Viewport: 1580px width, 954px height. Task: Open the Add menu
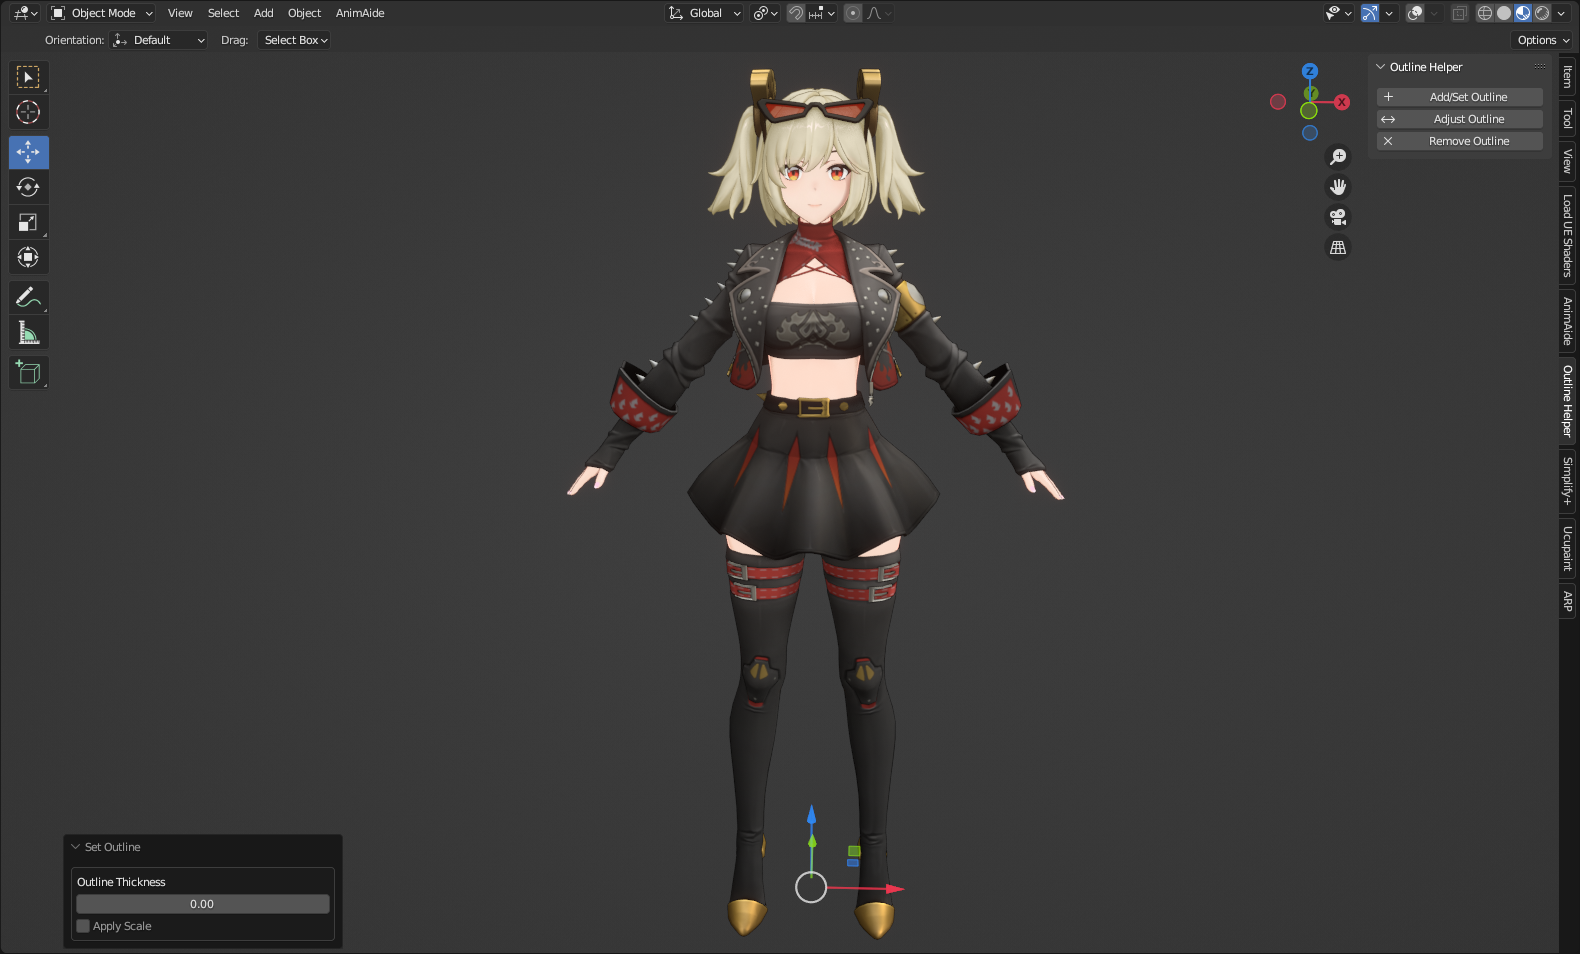264,13
